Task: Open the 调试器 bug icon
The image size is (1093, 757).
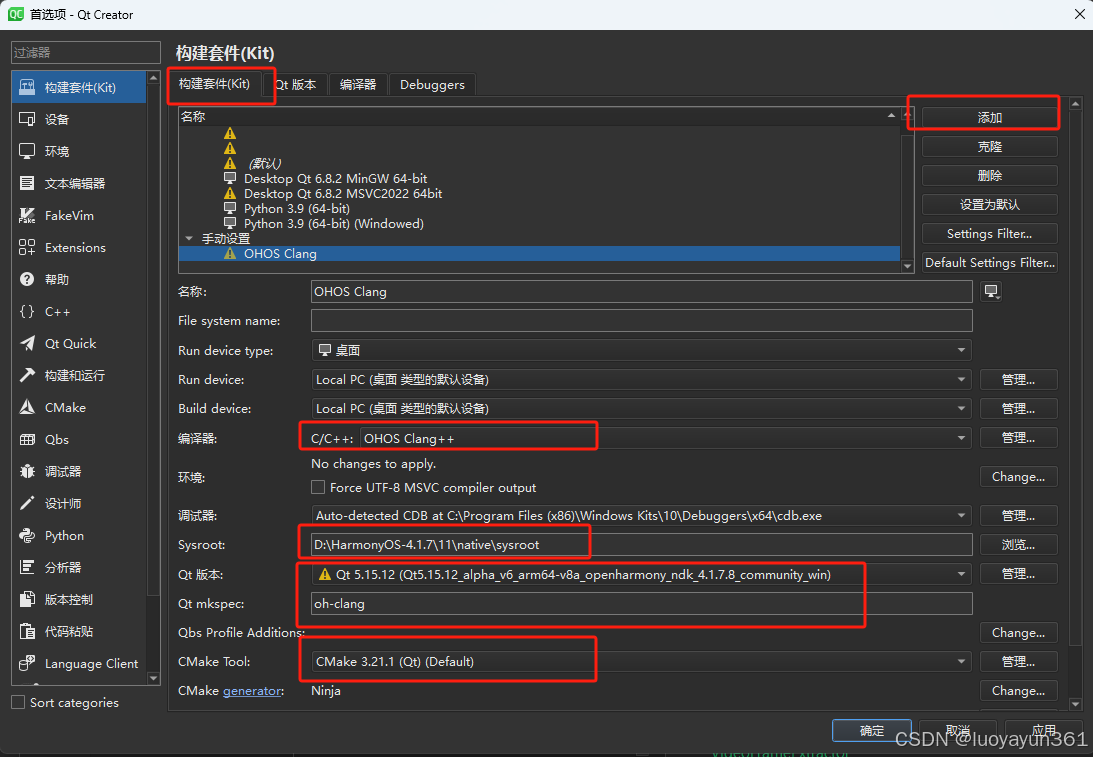Action: click(27, 471)
